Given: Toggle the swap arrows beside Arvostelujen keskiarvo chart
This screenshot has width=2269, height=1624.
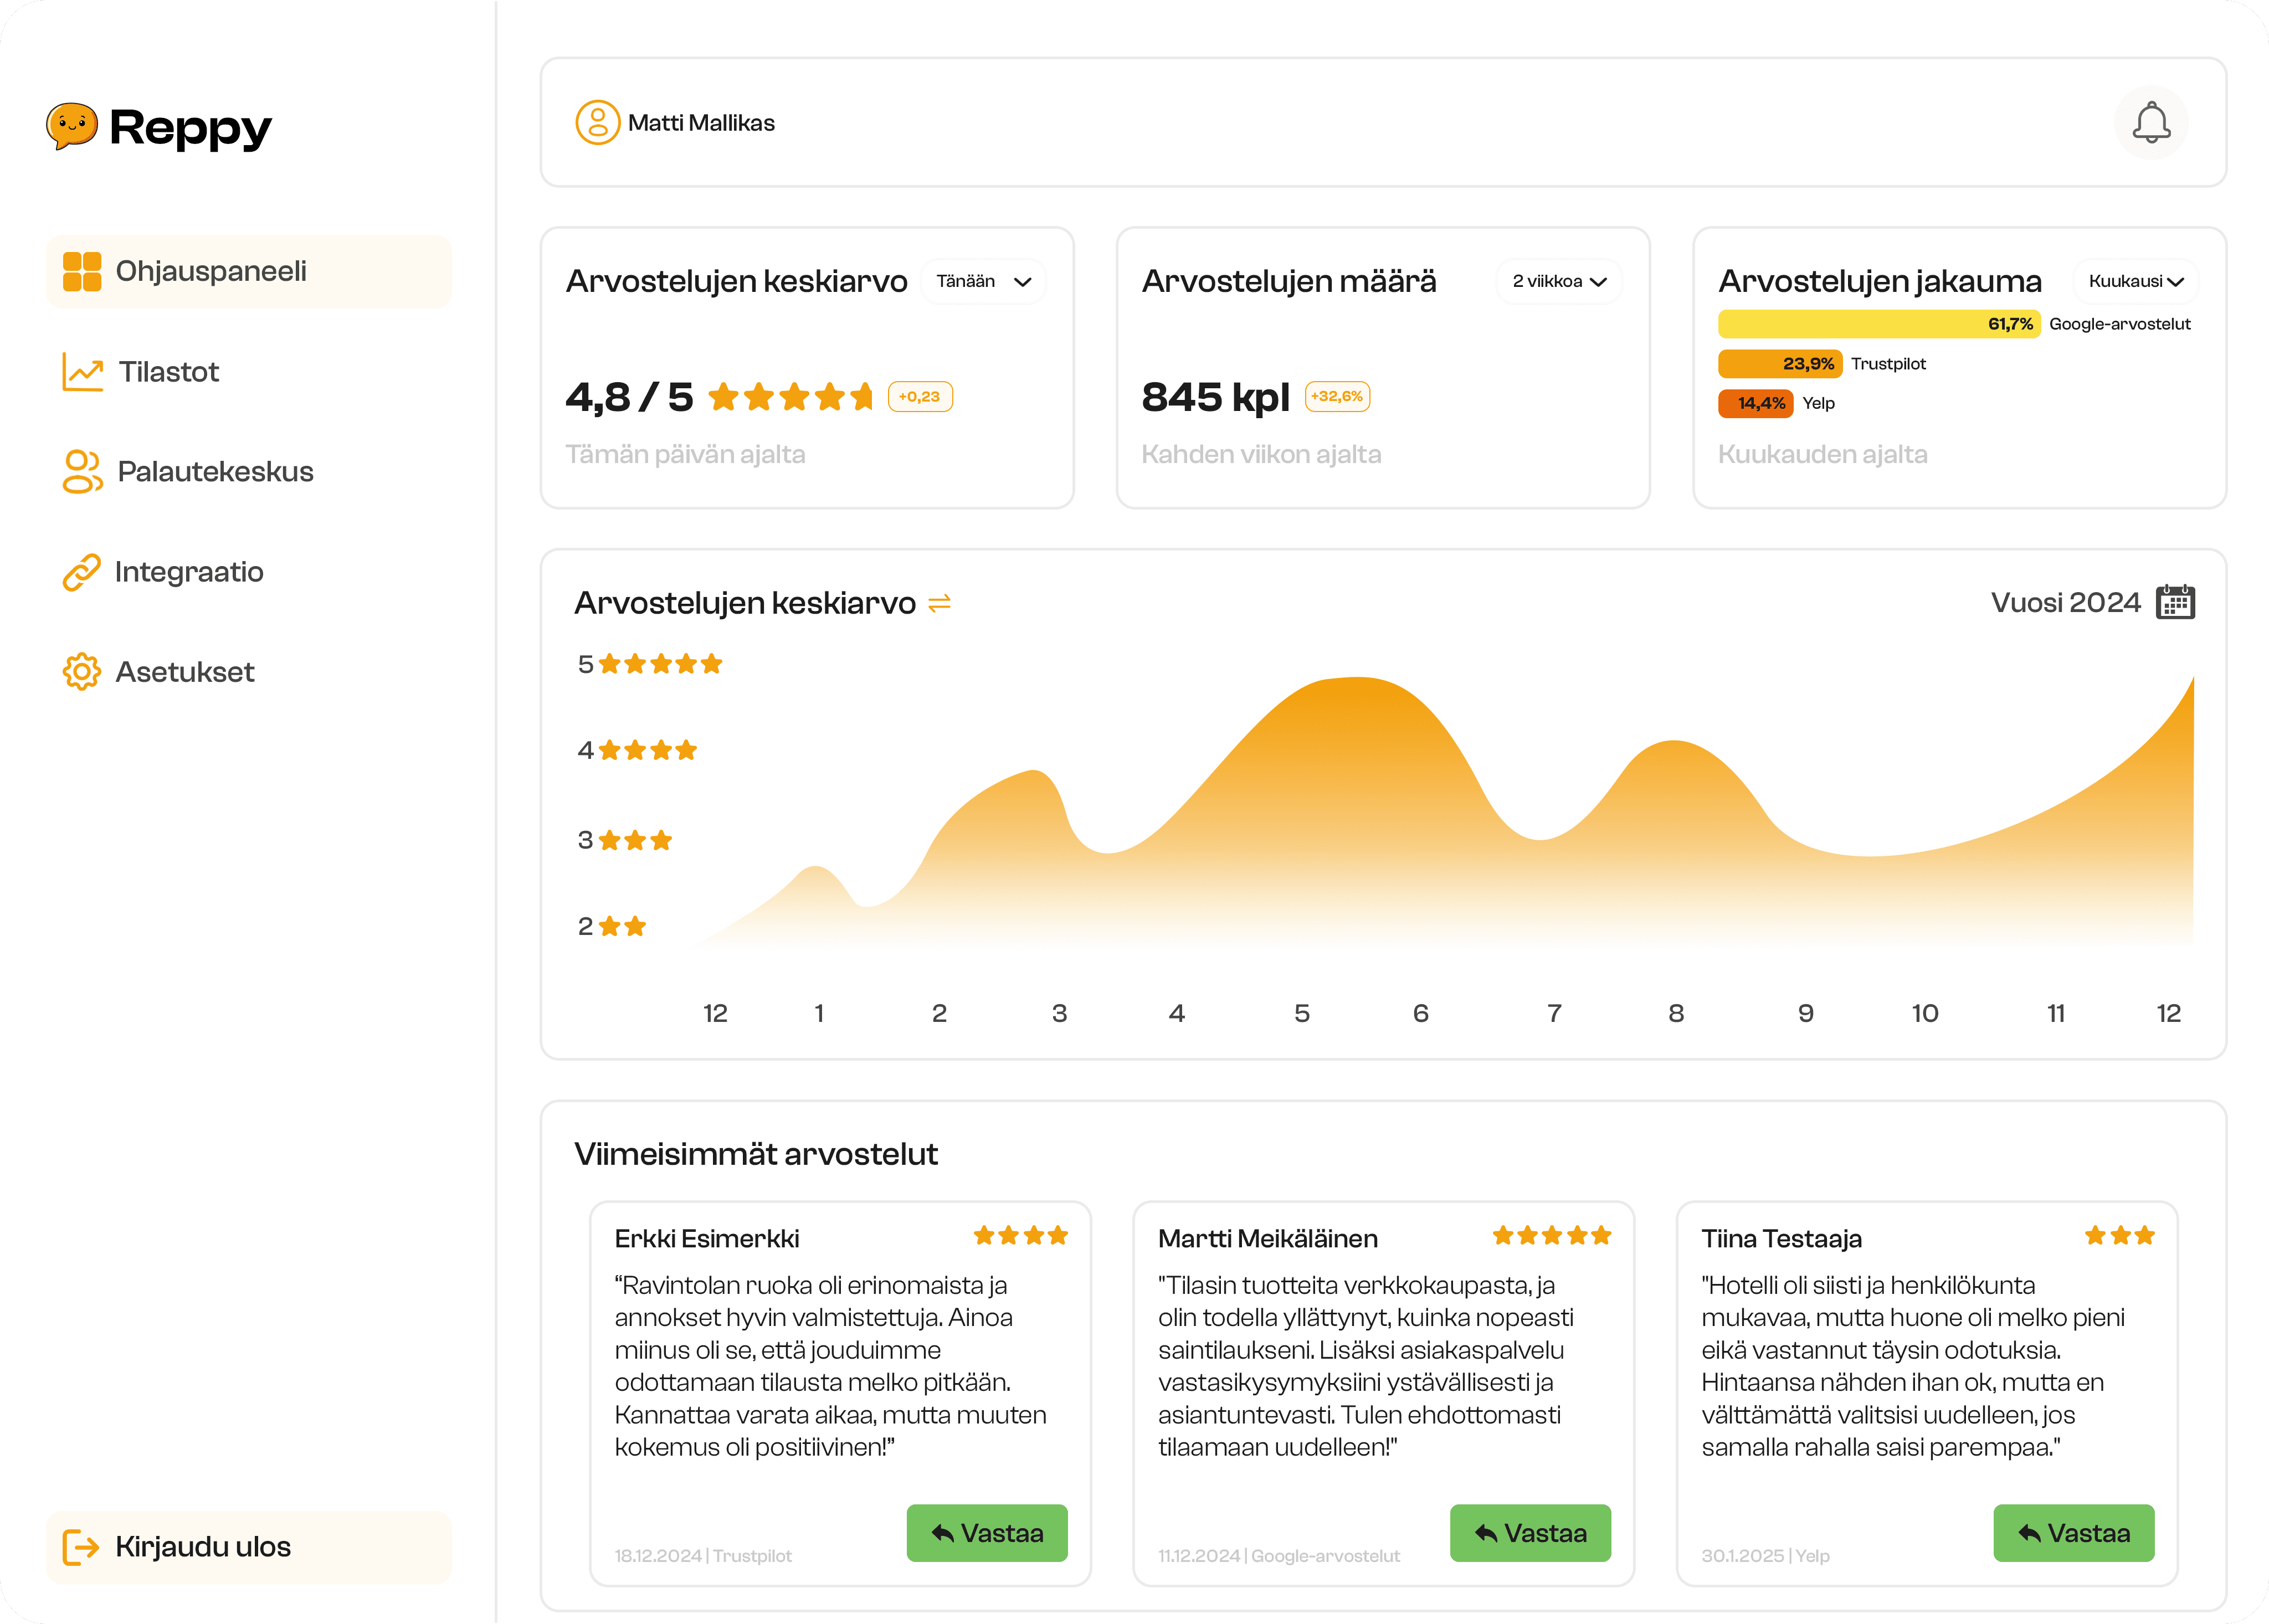Looking at the screenshot, I should tap(939, 603).
